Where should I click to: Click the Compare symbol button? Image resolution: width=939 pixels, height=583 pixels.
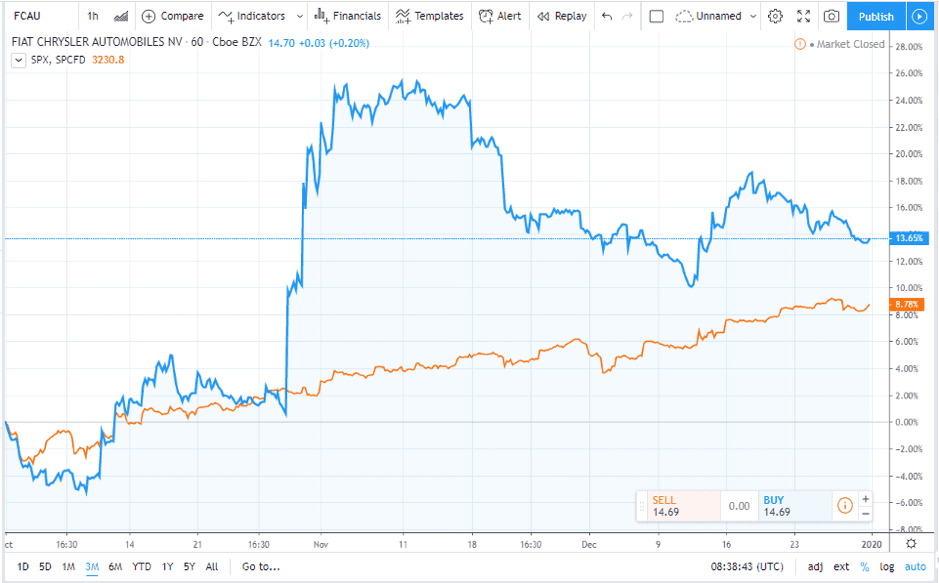point(172,16)
